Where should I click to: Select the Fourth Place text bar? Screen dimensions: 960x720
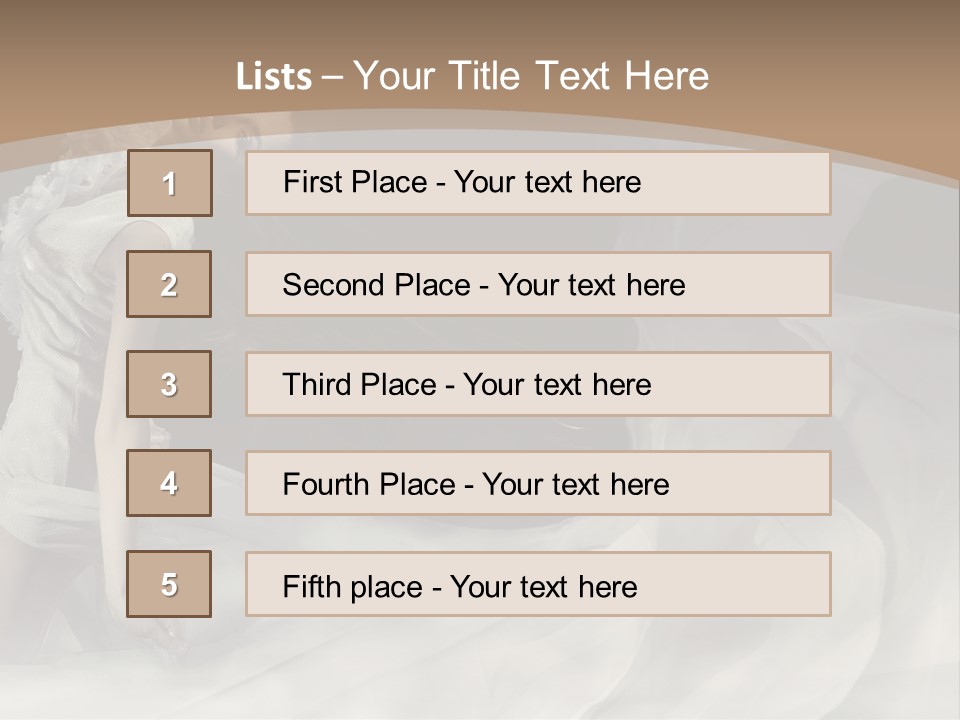click(538, 483)
